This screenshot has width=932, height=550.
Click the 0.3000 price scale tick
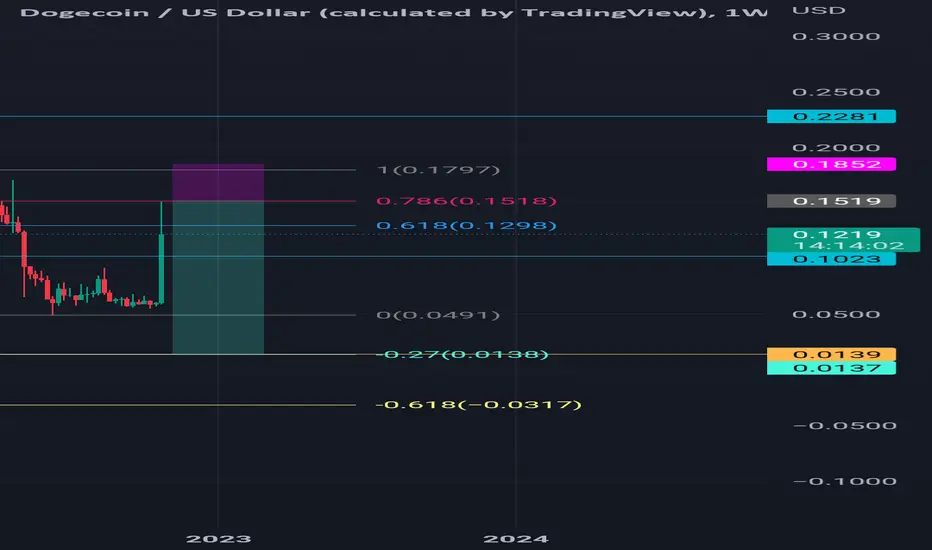836,36
